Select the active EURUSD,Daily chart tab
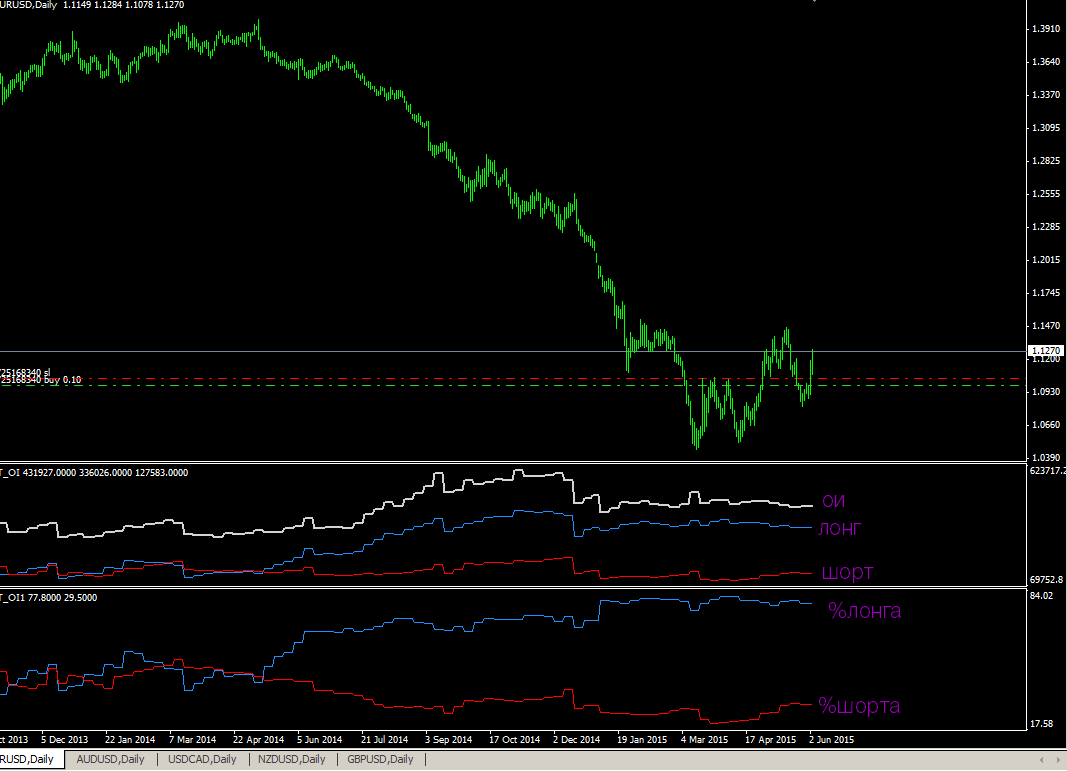1067x772 pixels. tap(28, 759)
